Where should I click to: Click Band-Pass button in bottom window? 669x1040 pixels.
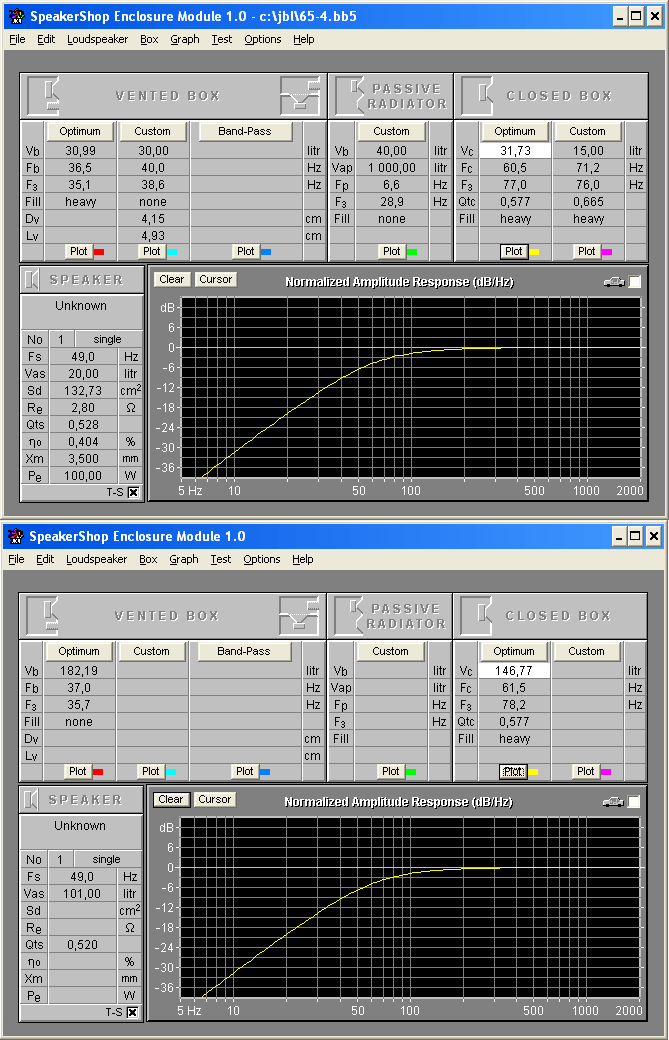click(x=243, y=651)
